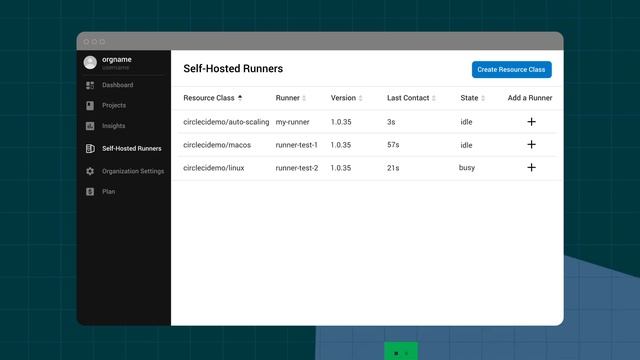The height and width of the screenshot is (360, 640).
Task: Click idle state in runner-test-1 row
Action: [466, 145]
